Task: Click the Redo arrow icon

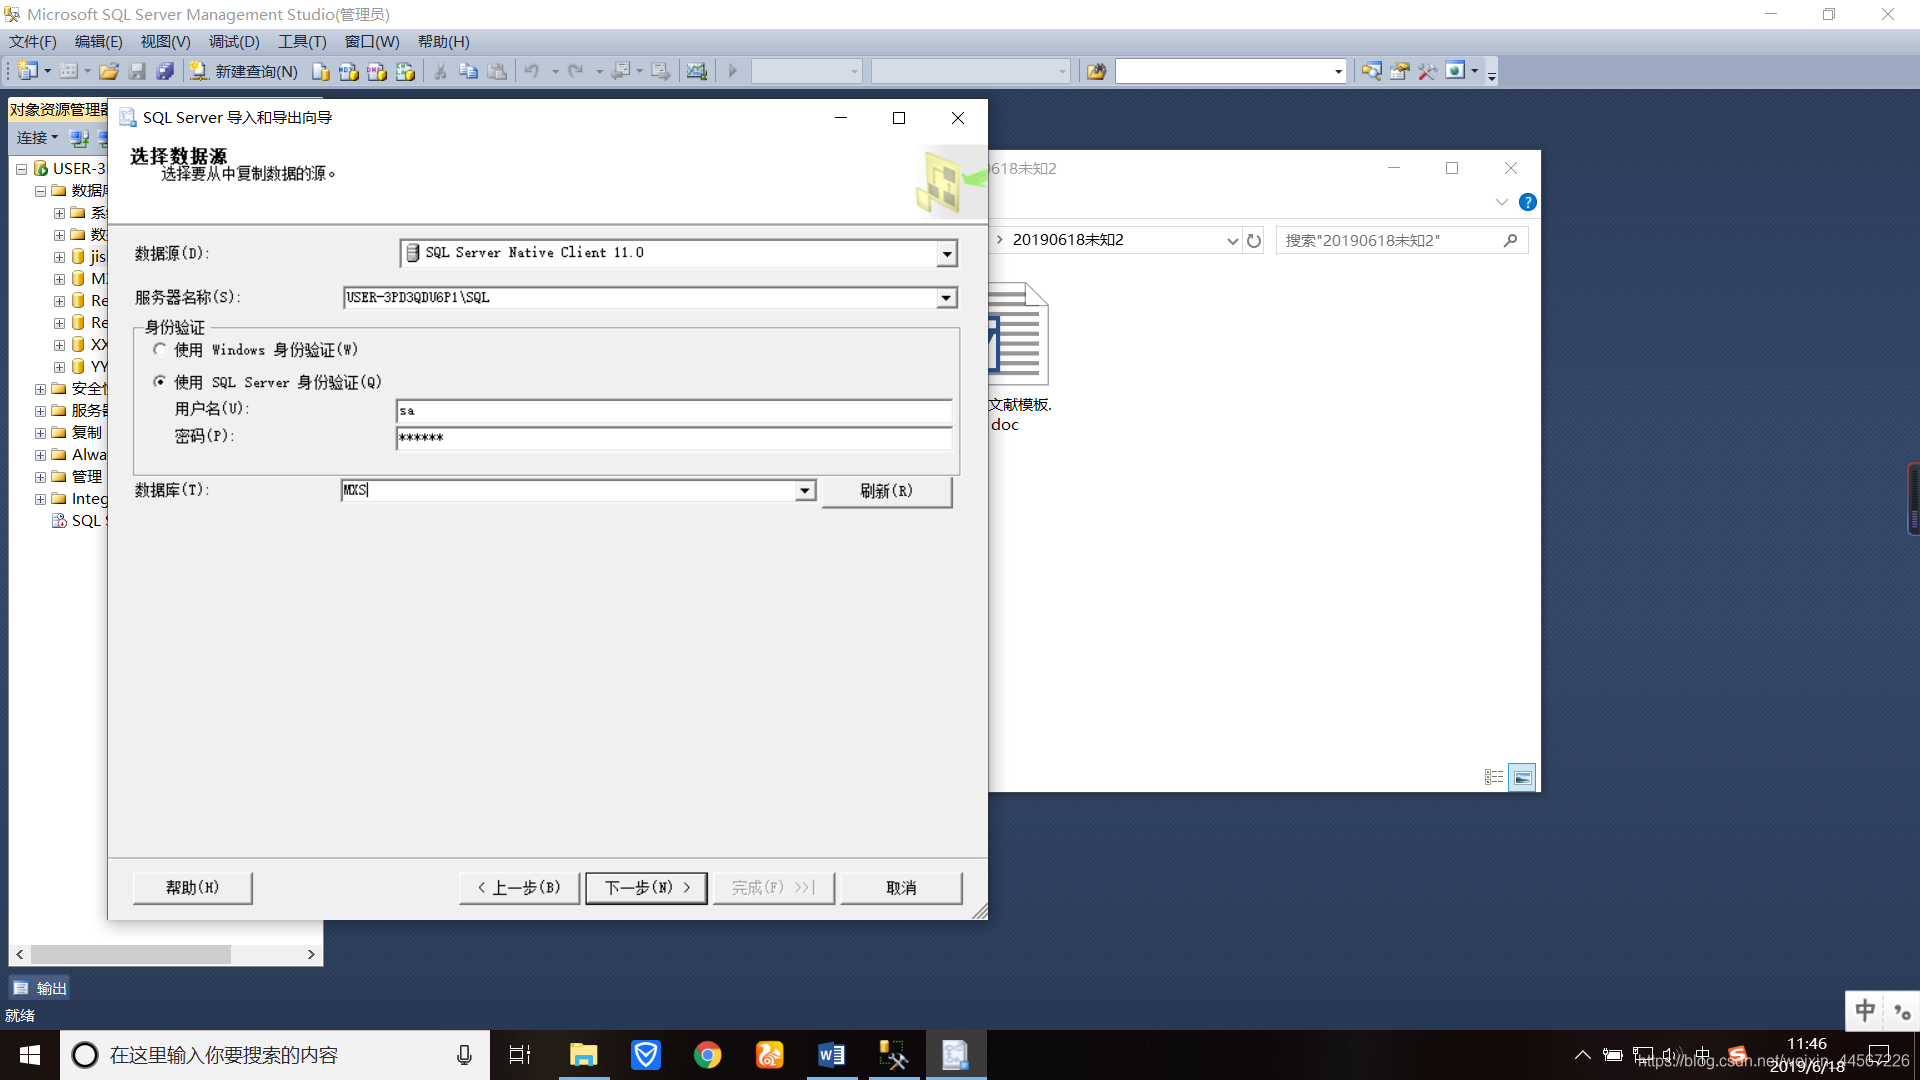Action: [x=575, y=71]
